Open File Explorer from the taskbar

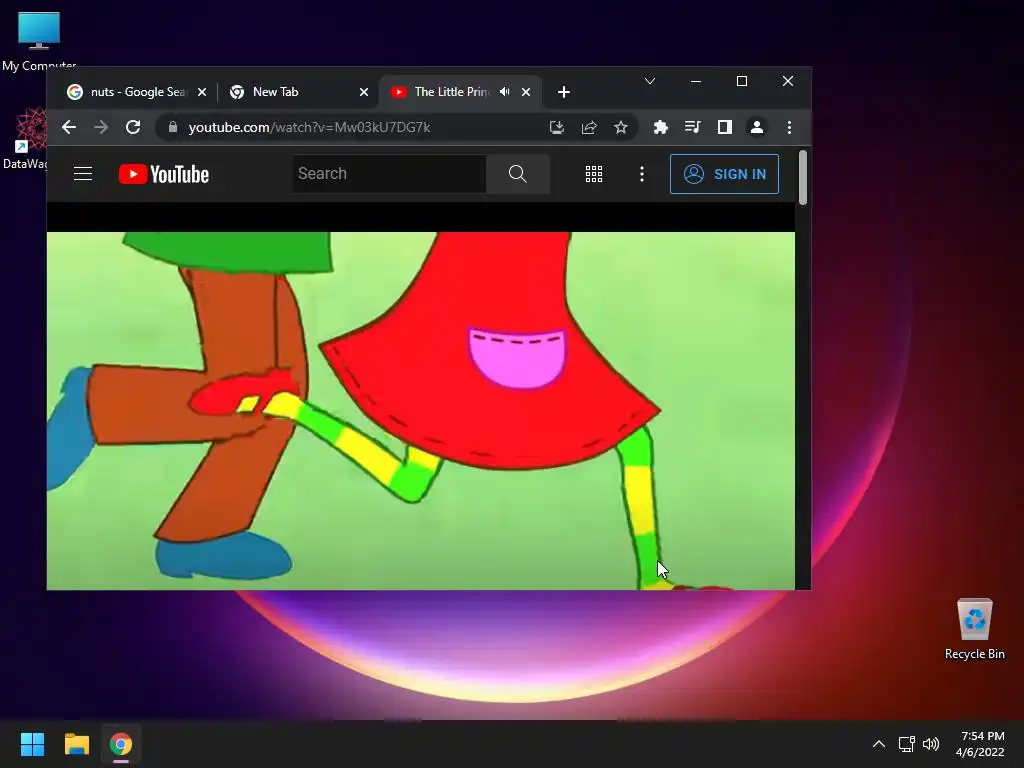(x=76, y=744)
